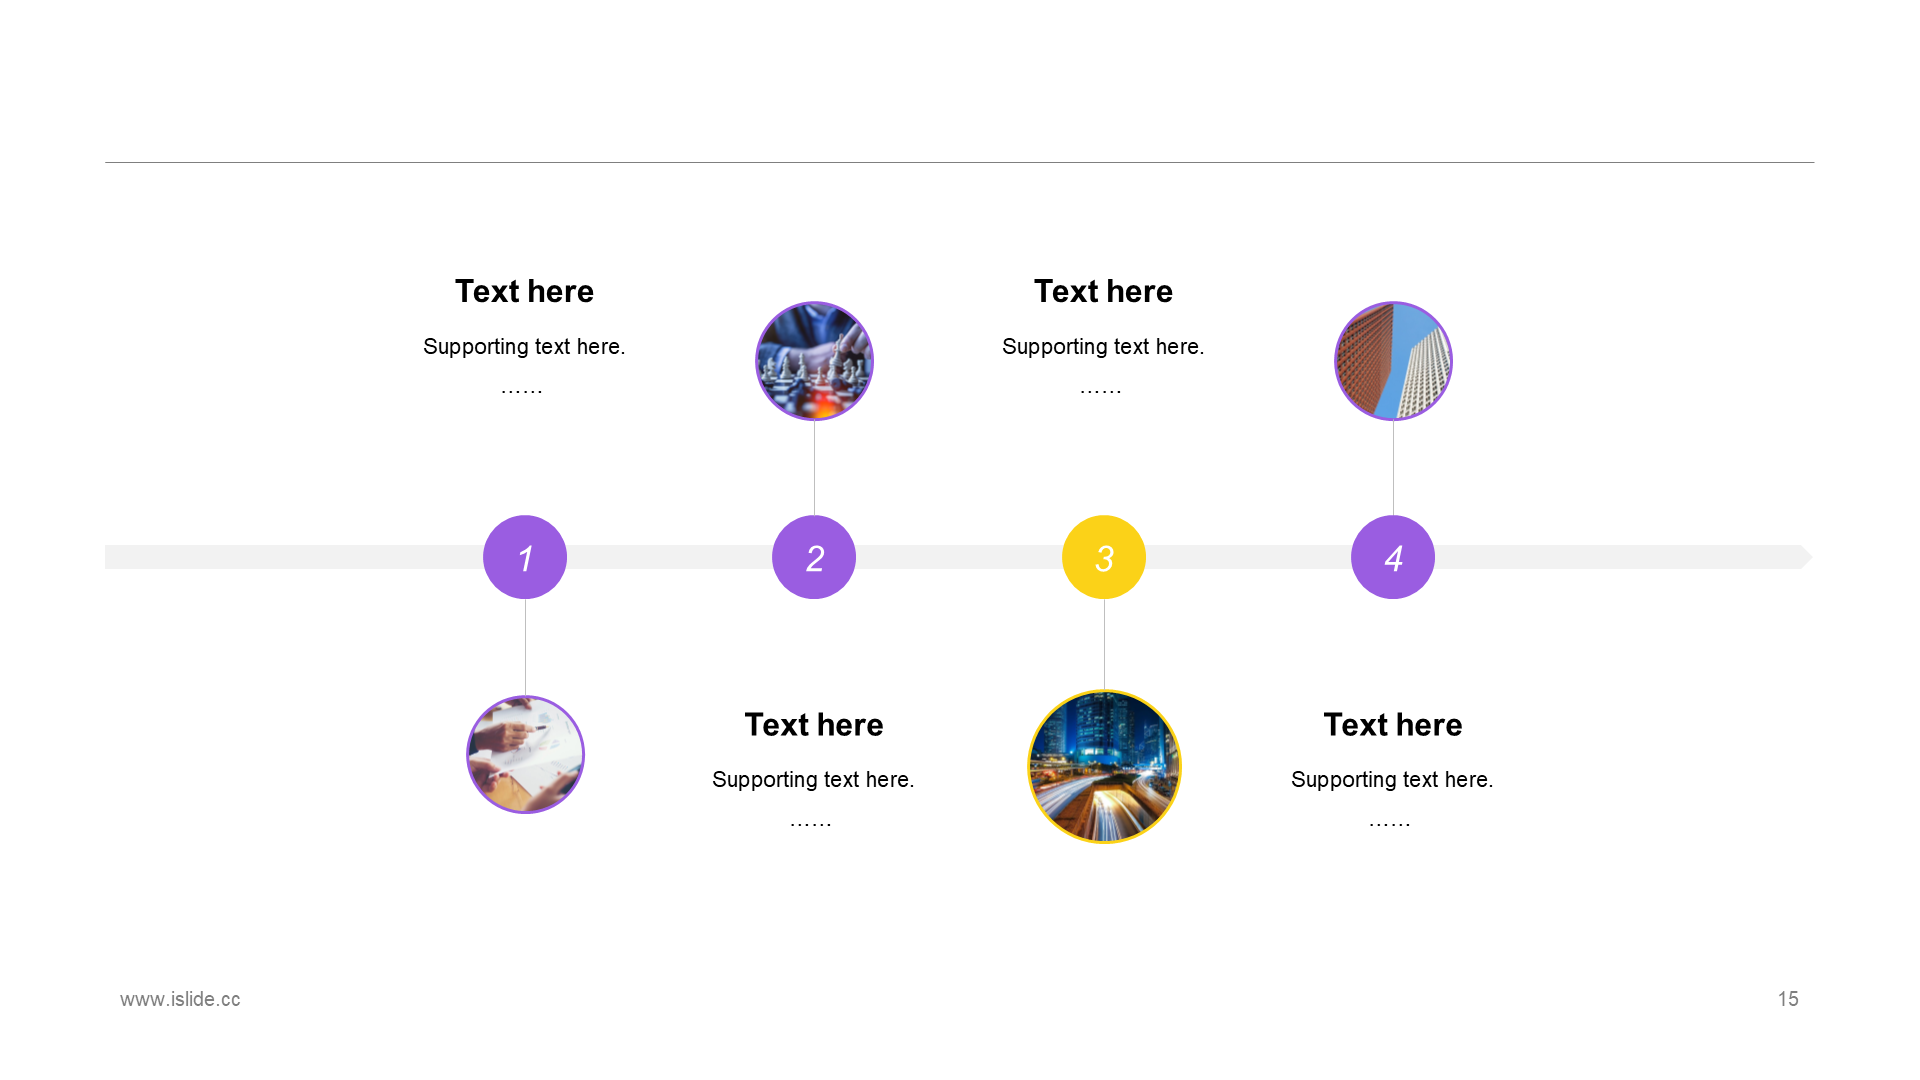Open the www.islide.cc footer link
Screen dimensions: 1920x1080
pos(180,999)
